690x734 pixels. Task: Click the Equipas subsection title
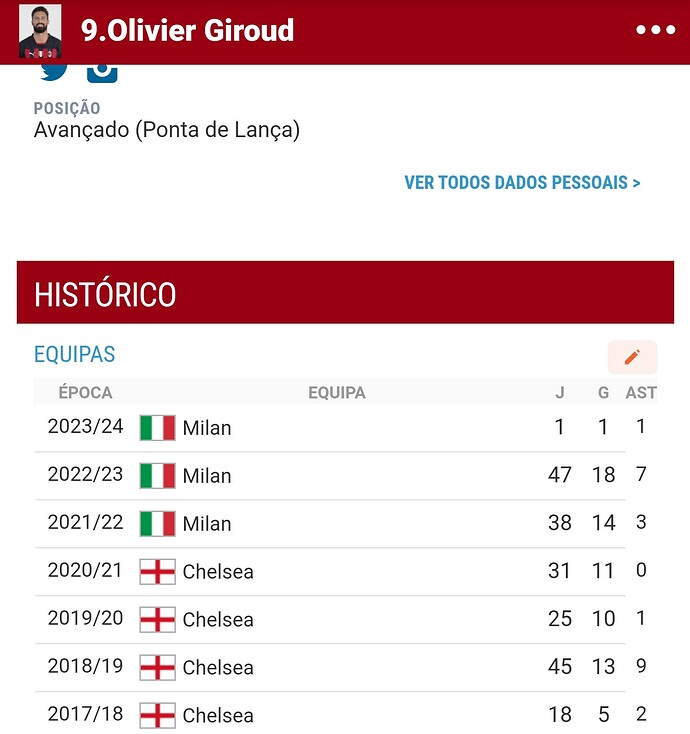(74, 354)
